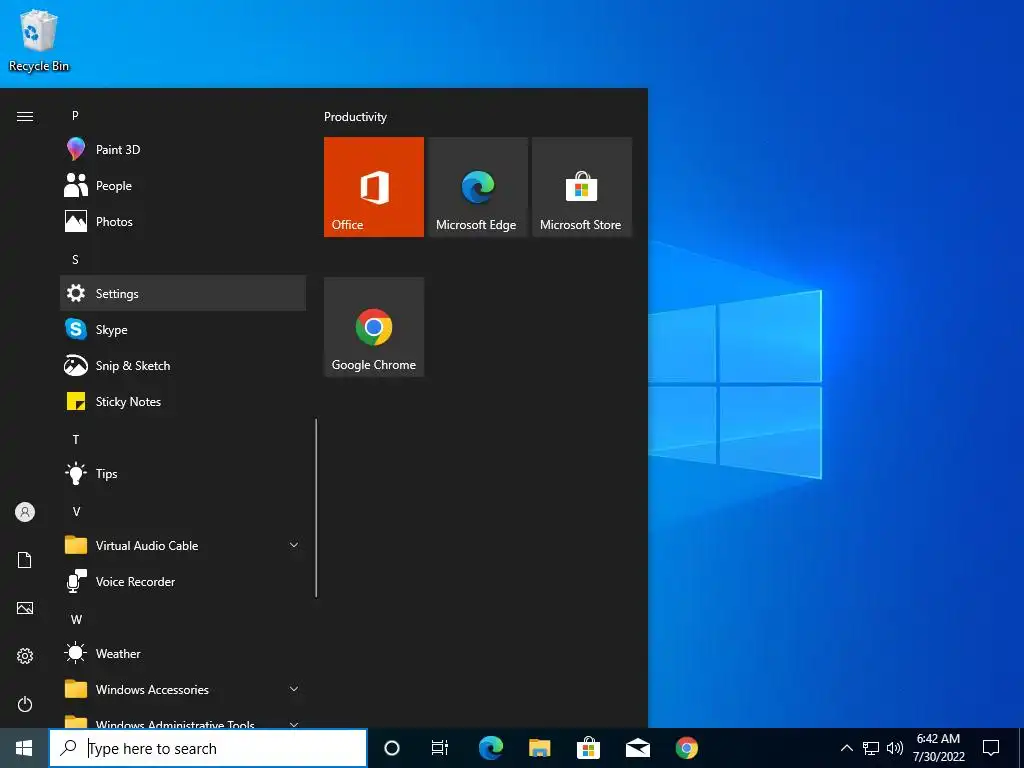The width and height of the screenshot is (1024, 768).
Task: Open the notification Action Center
Action: 991,748
